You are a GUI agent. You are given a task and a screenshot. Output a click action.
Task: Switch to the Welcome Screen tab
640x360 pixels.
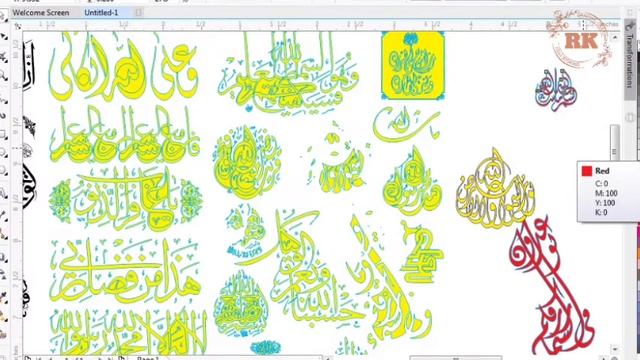point(41,13)
